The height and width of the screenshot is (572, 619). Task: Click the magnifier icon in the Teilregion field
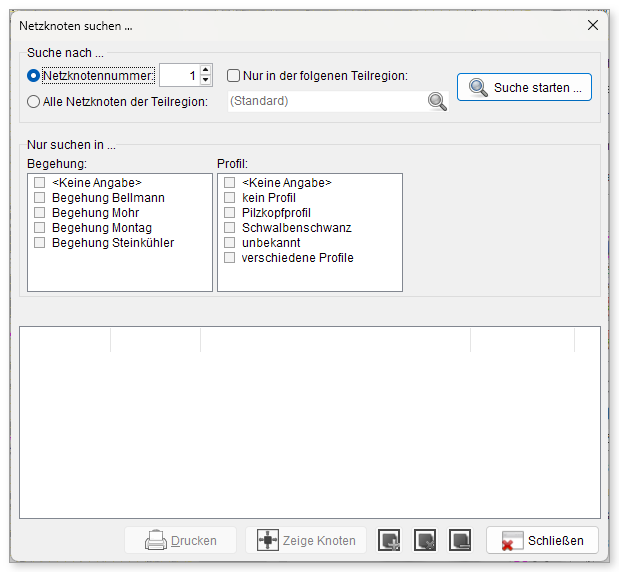[437, 101]
